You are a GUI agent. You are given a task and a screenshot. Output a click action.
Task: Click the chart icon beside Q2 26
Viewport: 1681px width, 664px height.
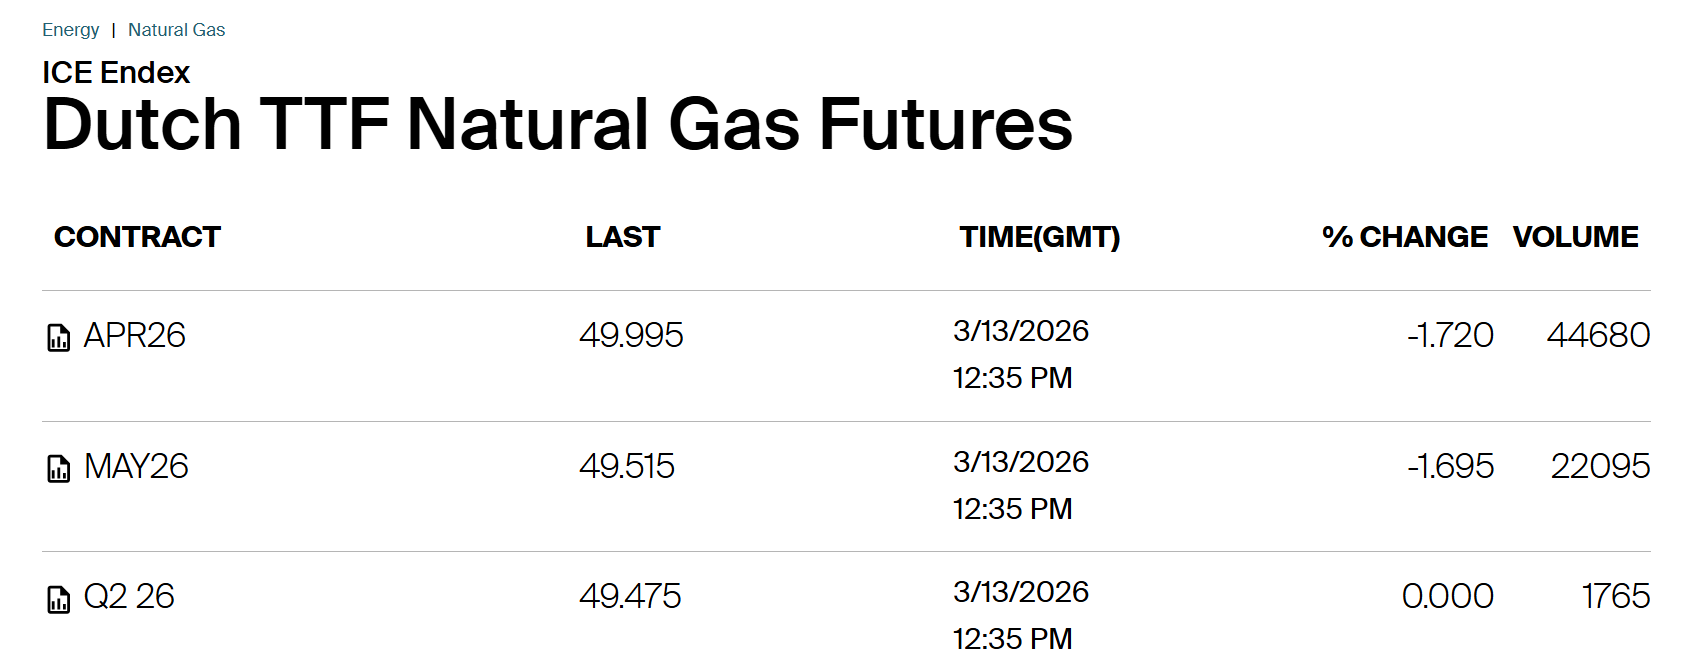tap(59, 599)
